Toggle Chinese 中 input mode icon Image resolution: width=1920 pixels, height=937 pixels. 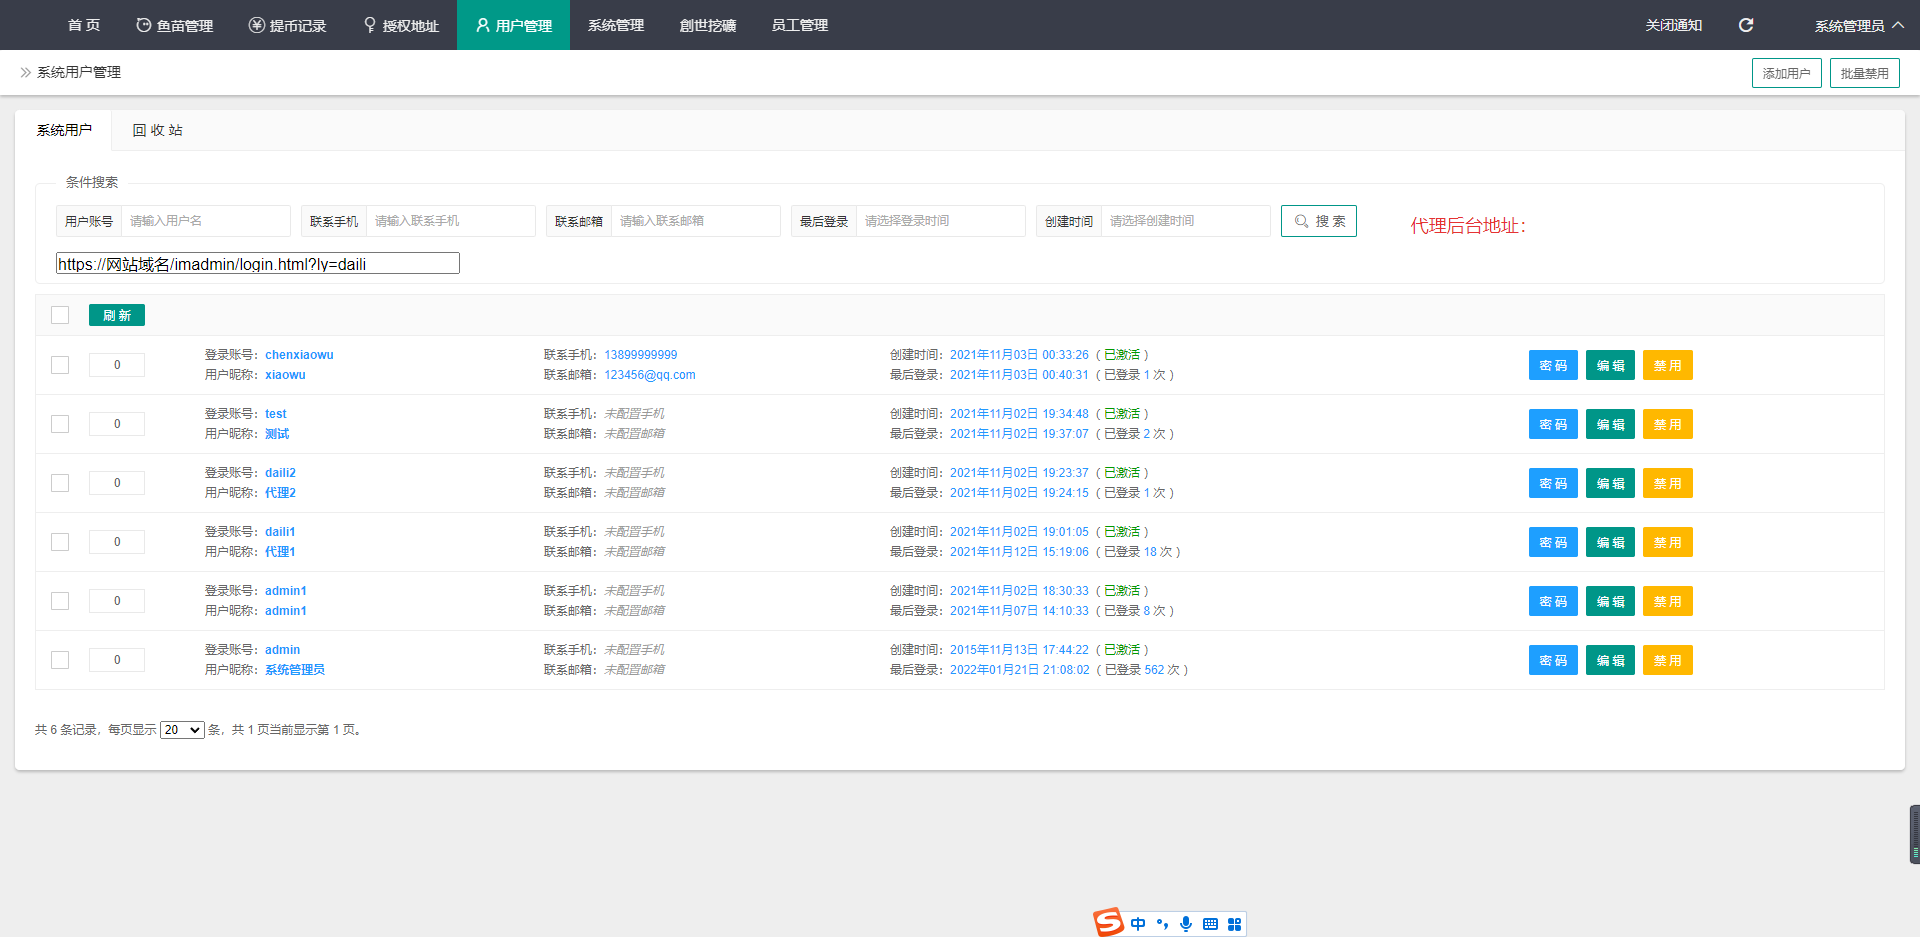tap(1138, 924)
